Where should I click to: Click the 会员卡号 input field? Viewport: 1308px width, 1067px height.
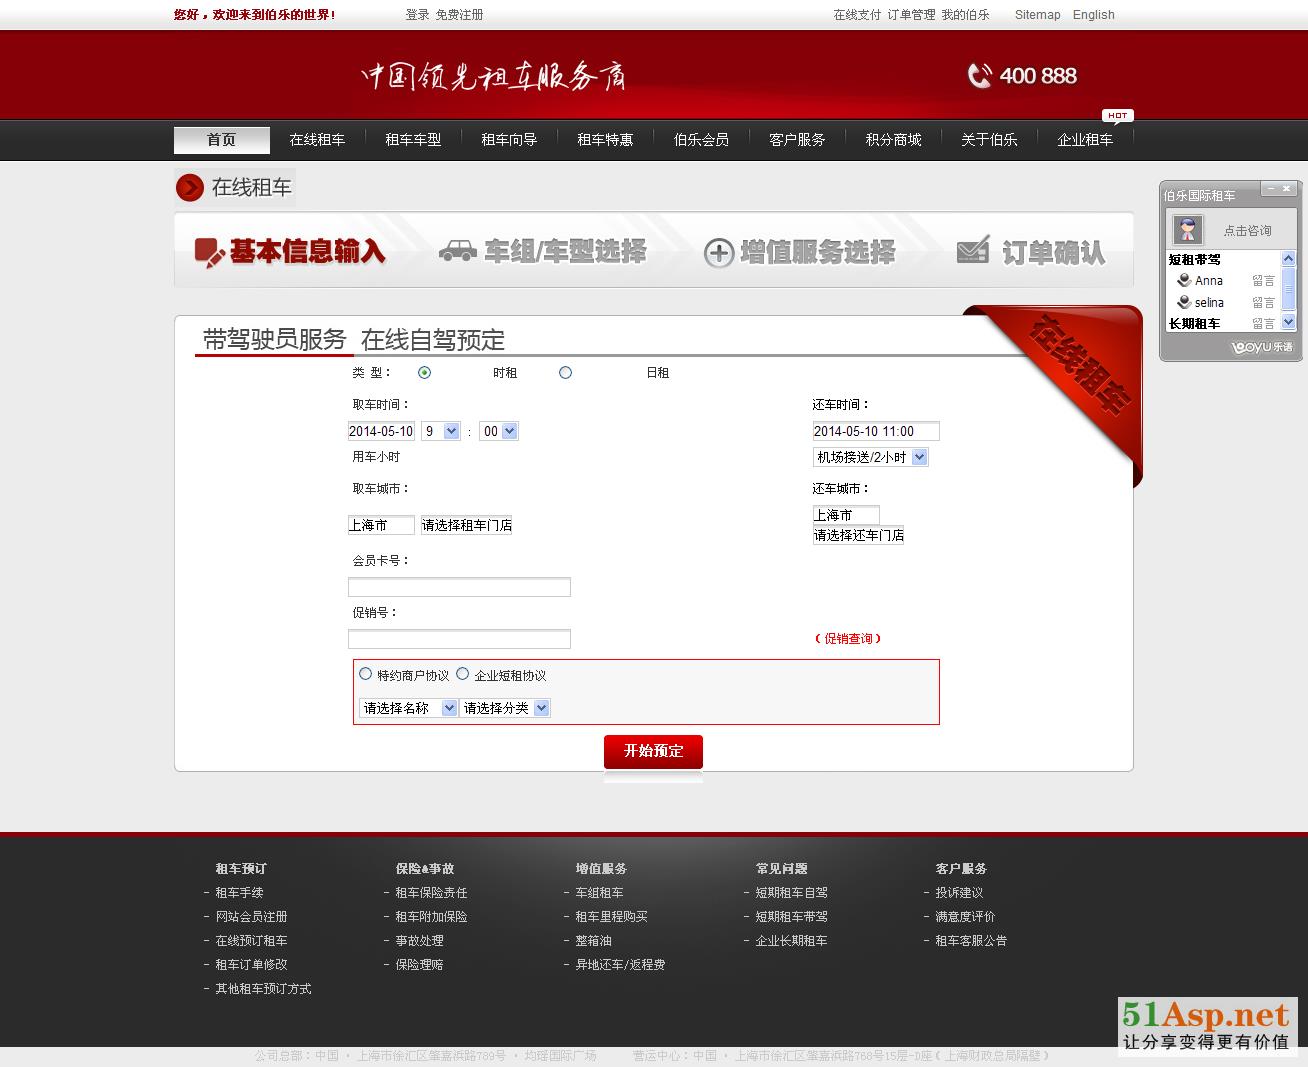(x=459, y=587)
